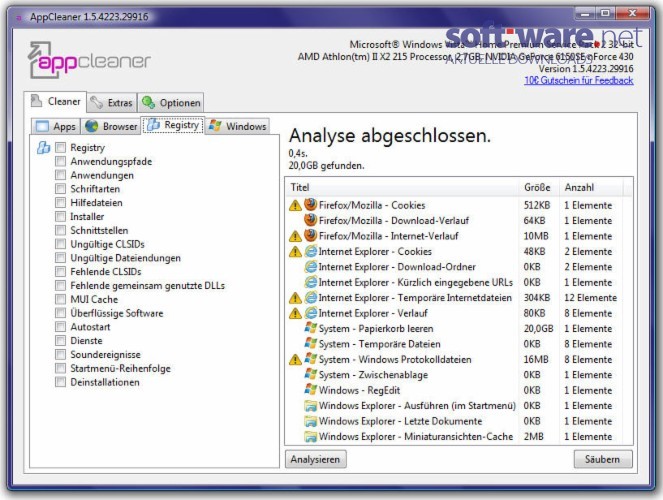This screenshot has width=663, height=500.
Task: Enable Anwendungspfade checkbox
Action: 61,161
